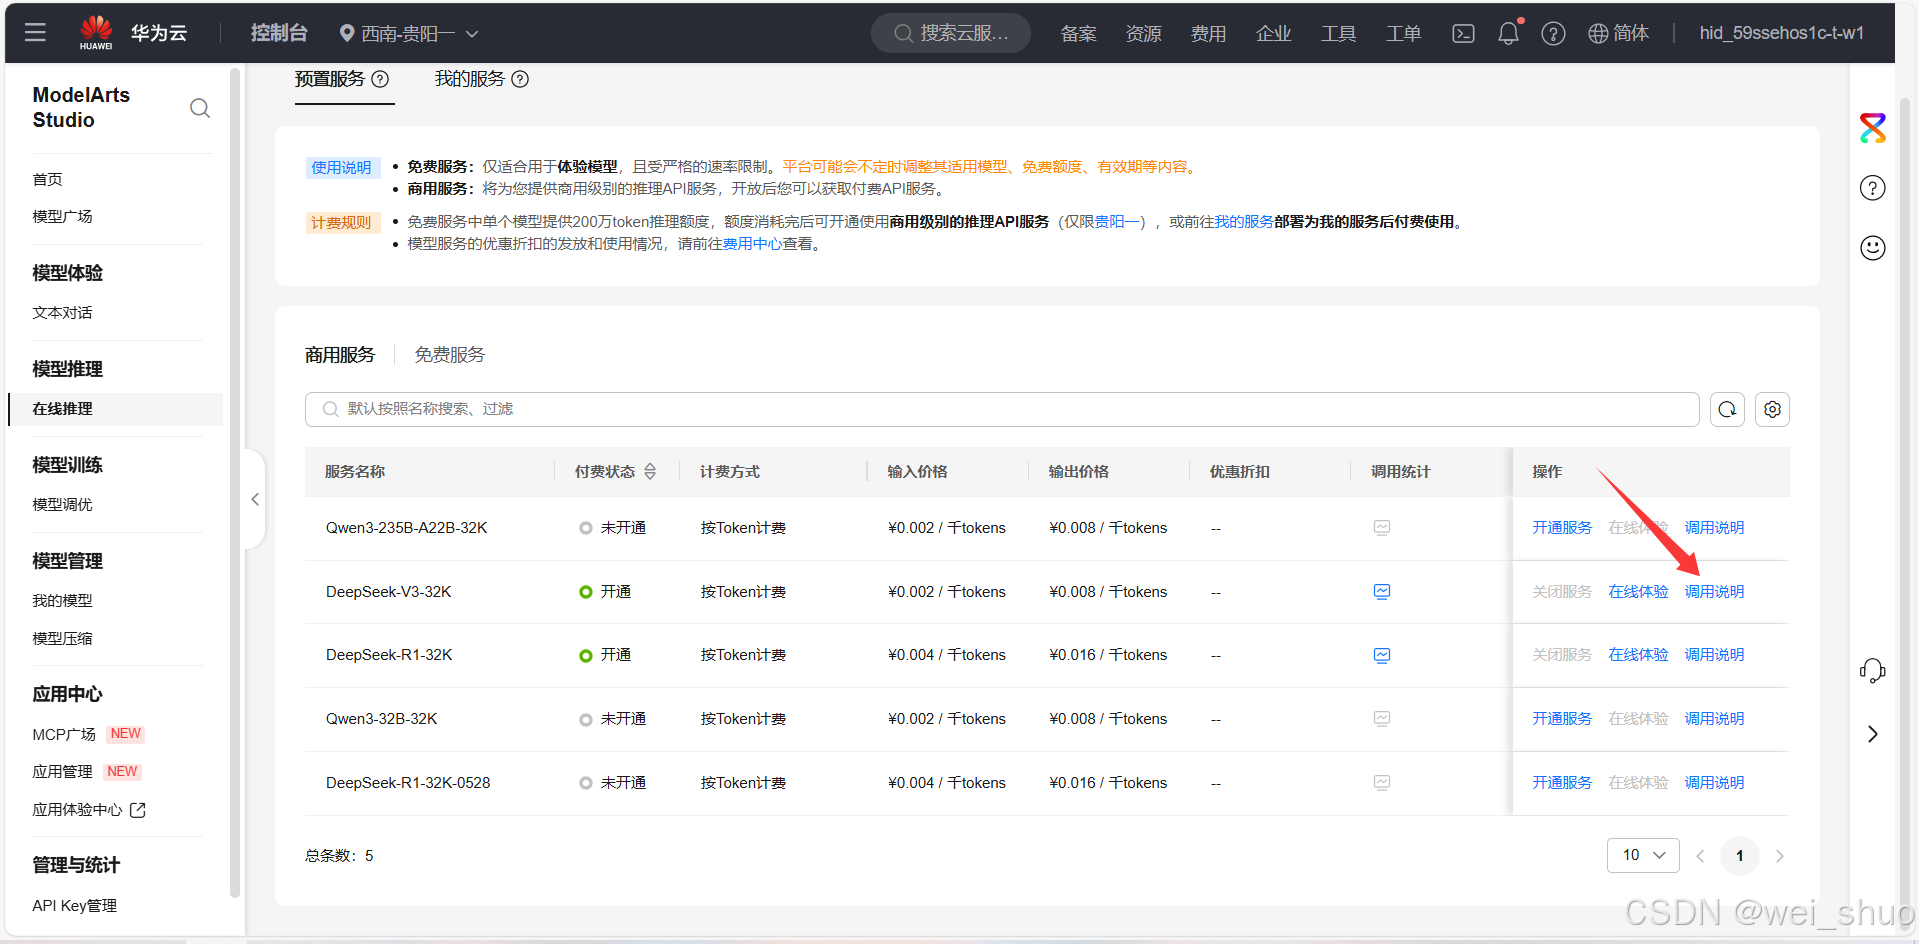The height and width of the screenshot is (944, 1919).
Task: Open 调用说明 for DeepSeek-R1-32K-0528
Action: 1714,783
